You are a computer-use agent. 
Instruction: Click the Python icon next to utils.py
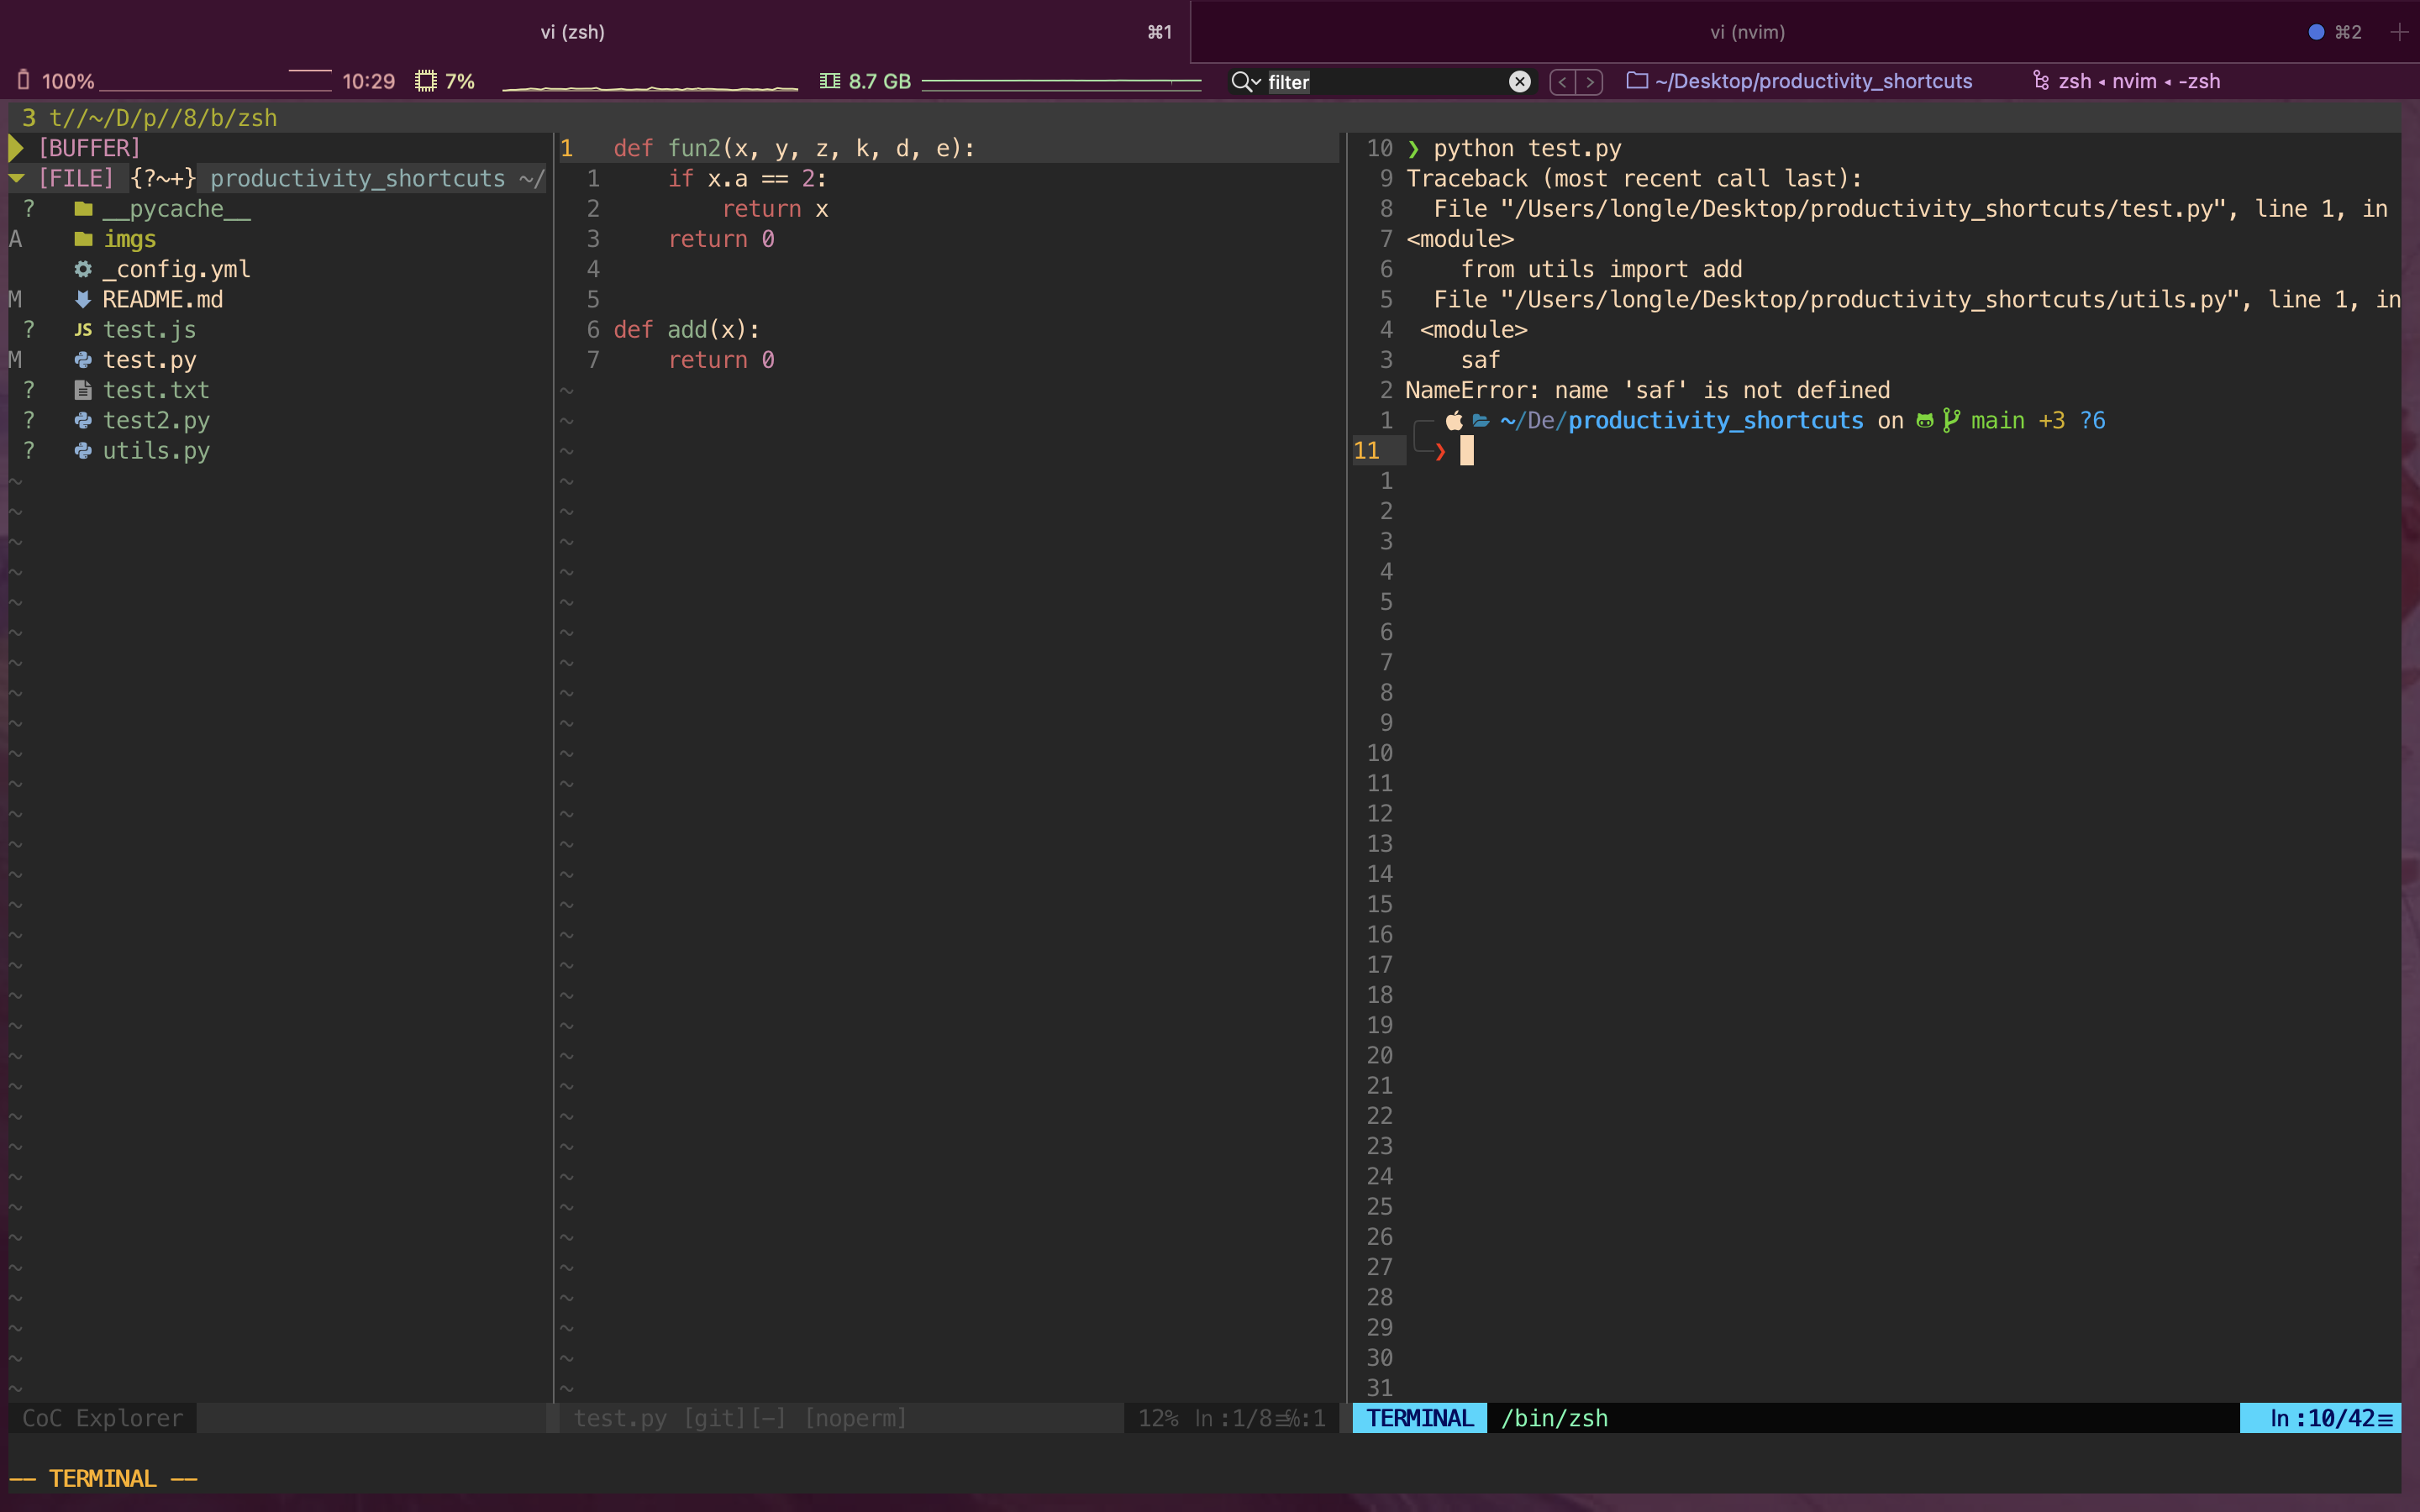click(83, 451)
